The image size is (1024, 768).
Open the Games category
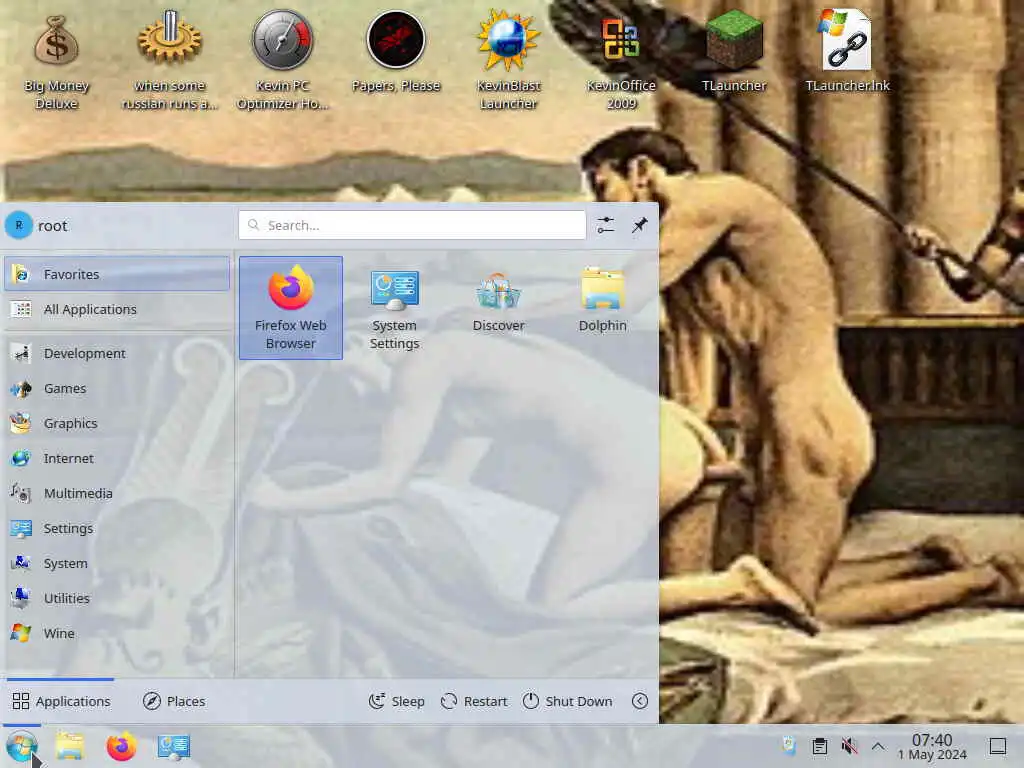117,389
